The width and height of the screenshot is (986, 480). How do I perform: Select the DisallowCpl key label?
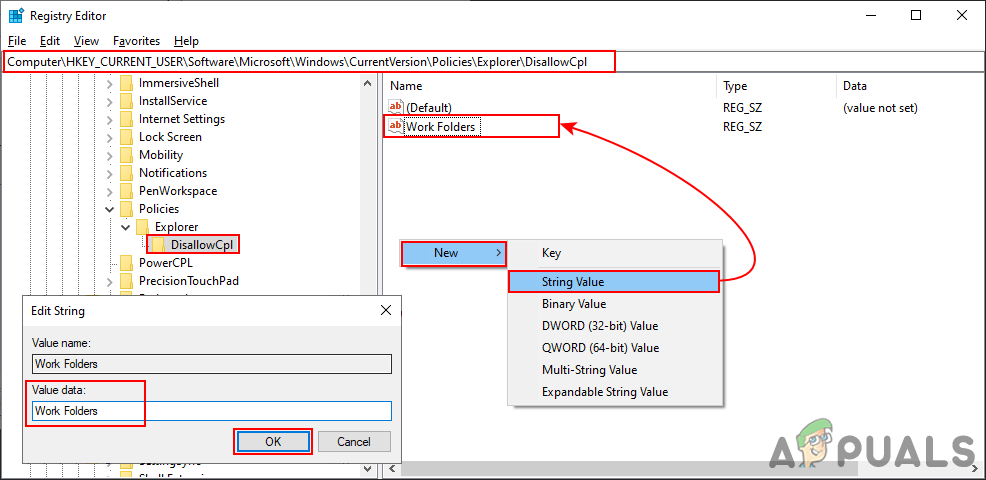pos(202,245)
